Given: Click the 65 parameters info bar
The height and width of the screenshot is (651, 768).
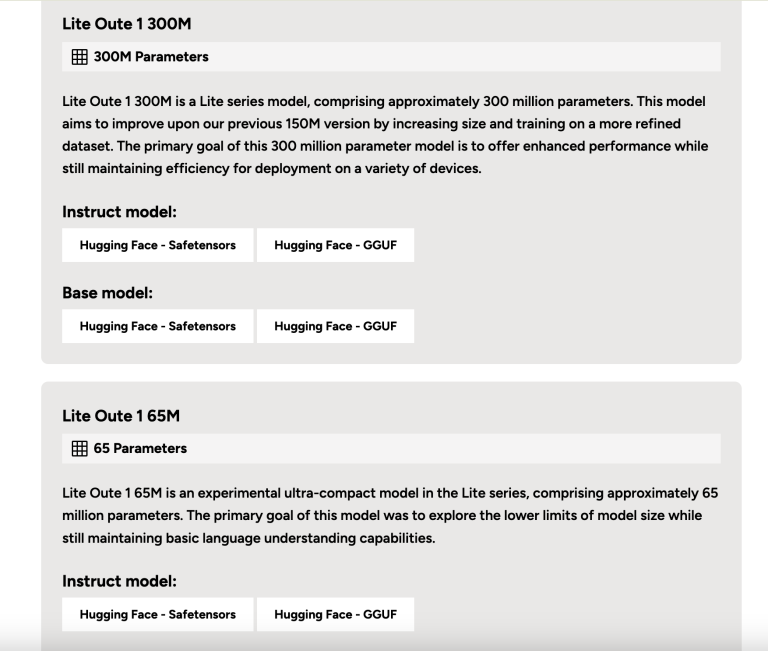Looking at the screenshot, I should point(391,448).
